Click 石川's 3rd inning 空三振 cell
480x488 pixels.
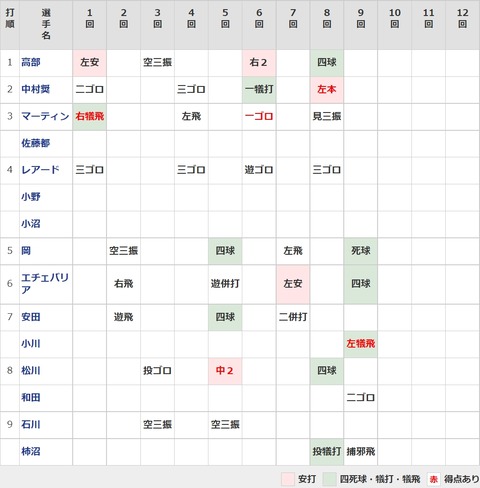click(157, 425)
